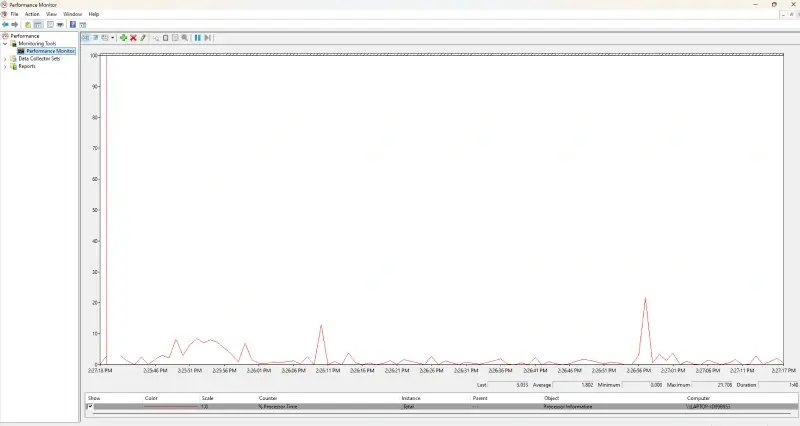The height and width of the screenshot is (426, 800).
Task: Open the View menu
Action: (52, 14)
